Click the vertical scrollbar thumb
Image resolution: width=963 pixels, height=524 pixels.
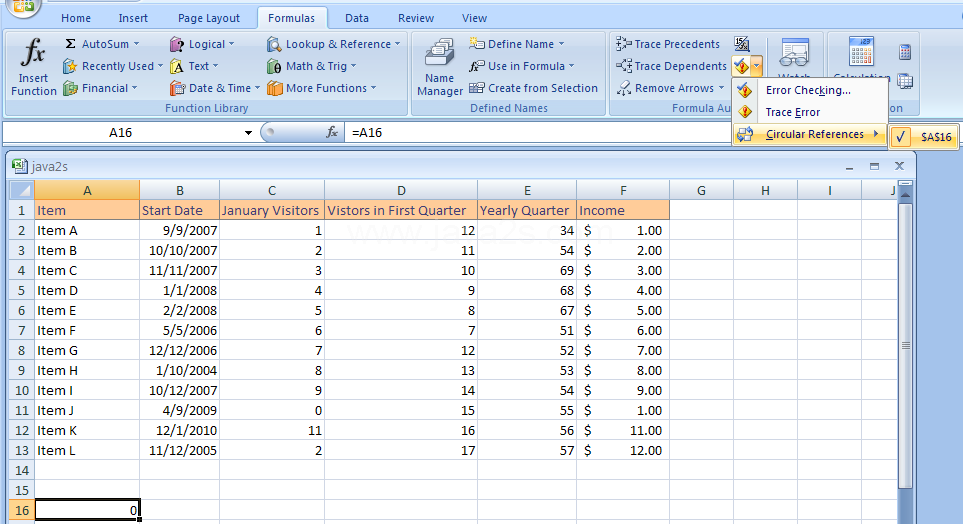(x=905, y=345)
